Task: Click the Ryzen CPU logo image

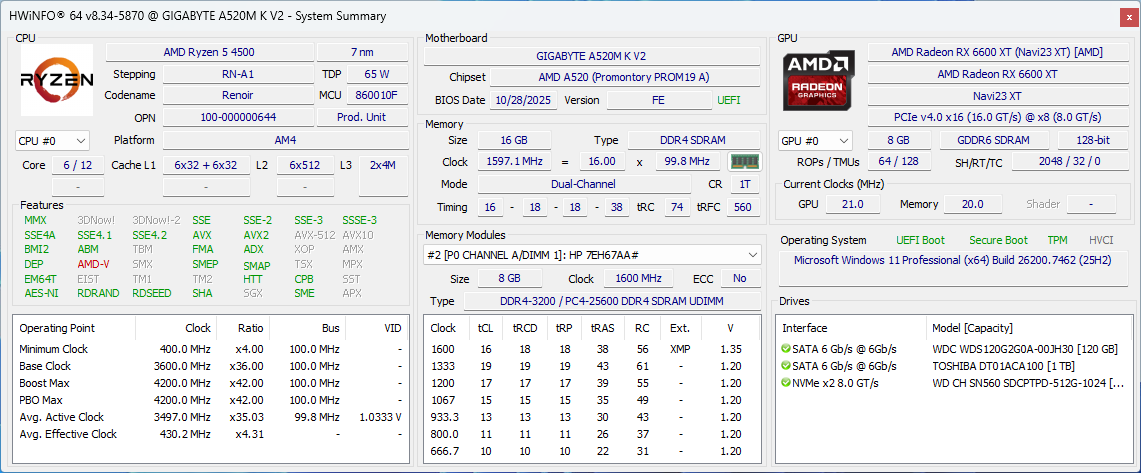Action: [x=57, y=80]
